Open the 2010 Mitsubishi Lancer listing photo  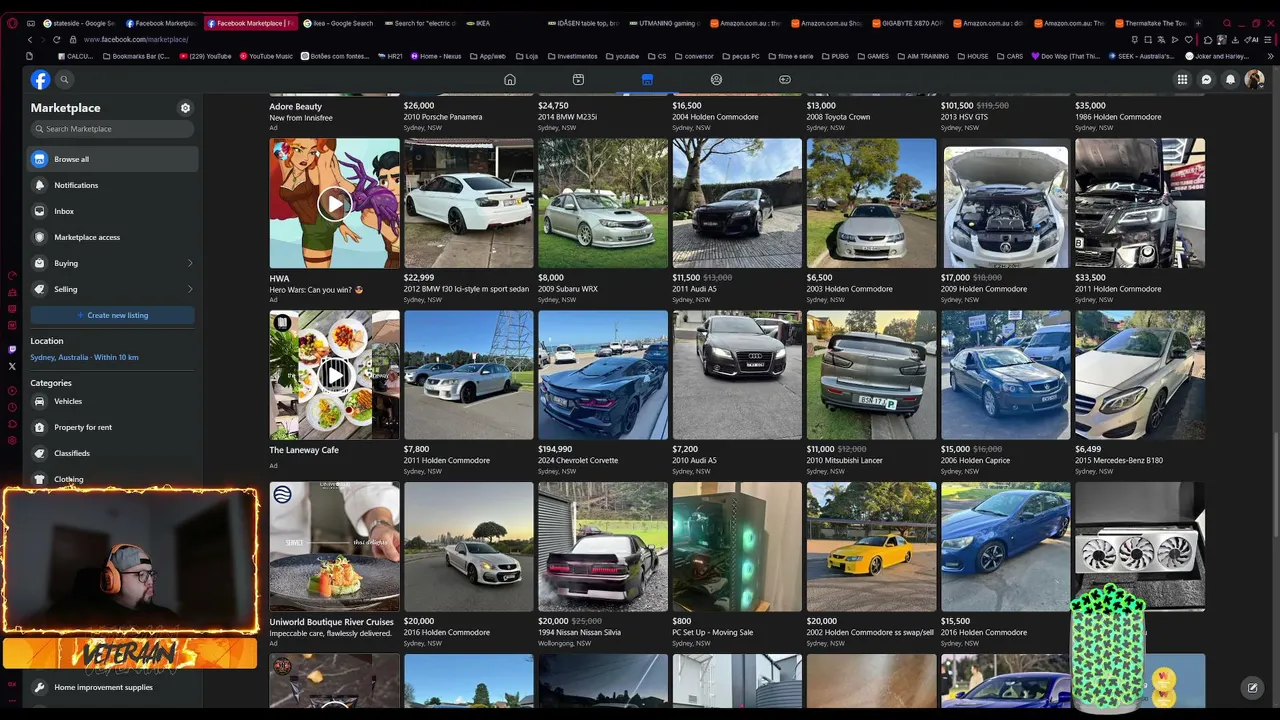[x=871, y=375]
